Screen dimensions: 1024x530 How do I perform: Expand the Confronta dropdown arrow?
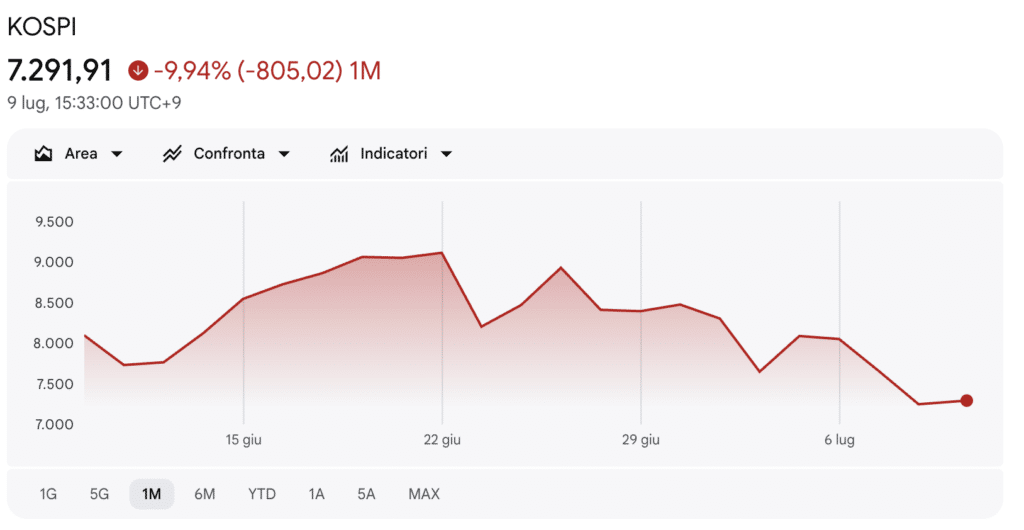(x=284, y=155)
